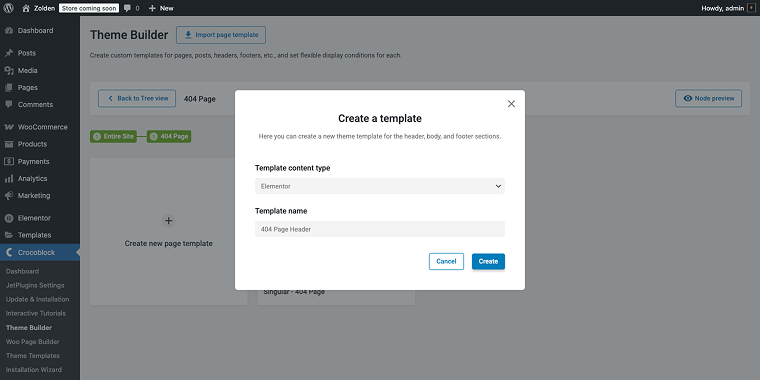Click the Marketing megaphone icon
Image resolution: width=760 pixels, height=380 pixels.
tap(9, 196)
